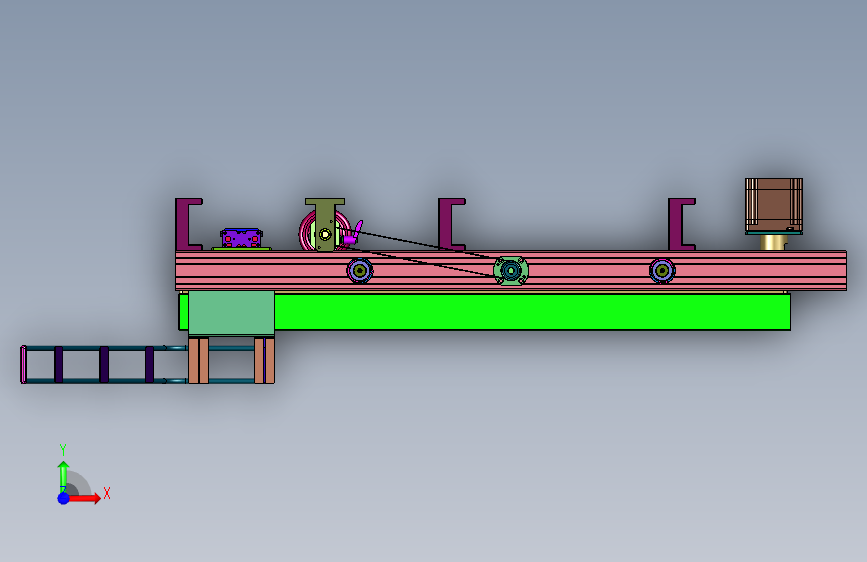Select the brass coupling under the motor
The width and height of the screenshot is (867, 562).
tap(774, 242)
